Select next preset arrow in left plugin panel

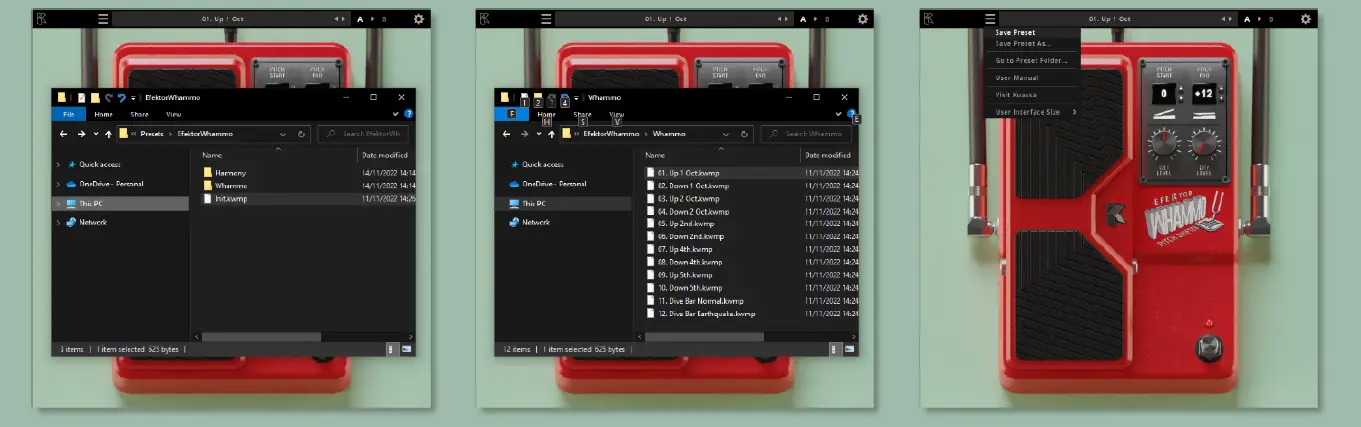[344, 18]
